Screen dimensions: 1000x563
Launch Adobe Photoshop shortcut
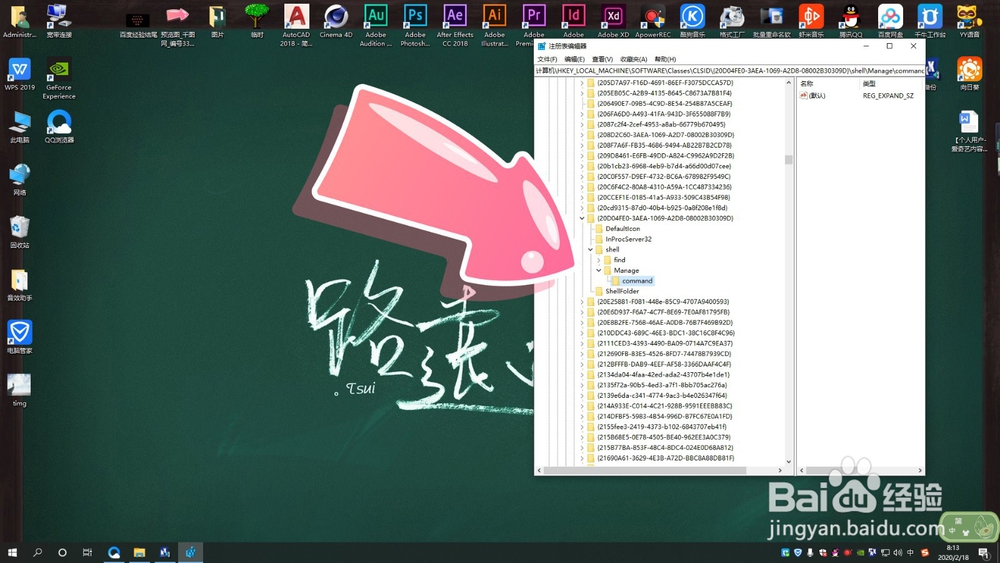click(x=415, y=25)
